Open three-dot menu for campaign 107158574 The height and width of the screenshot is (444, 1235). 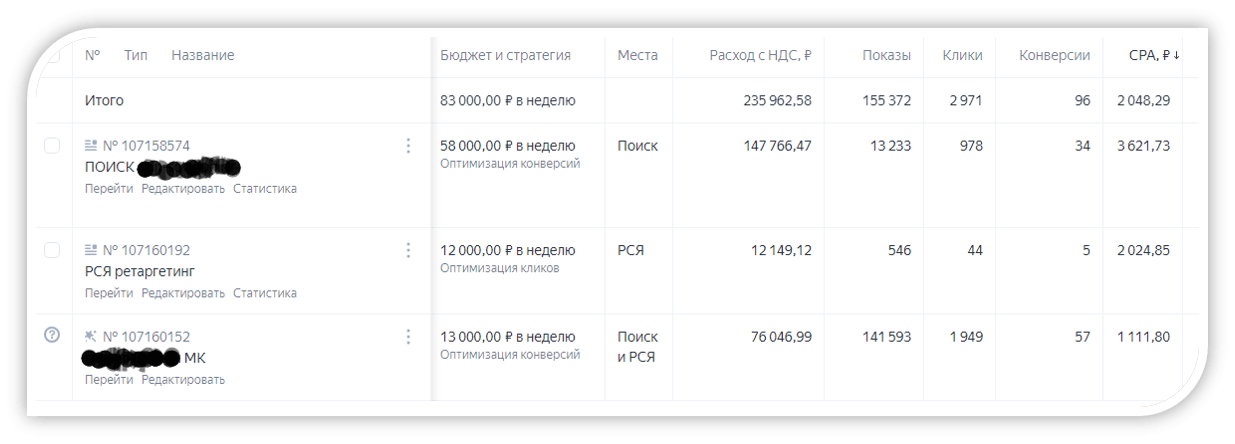click(x=408, y=146)
